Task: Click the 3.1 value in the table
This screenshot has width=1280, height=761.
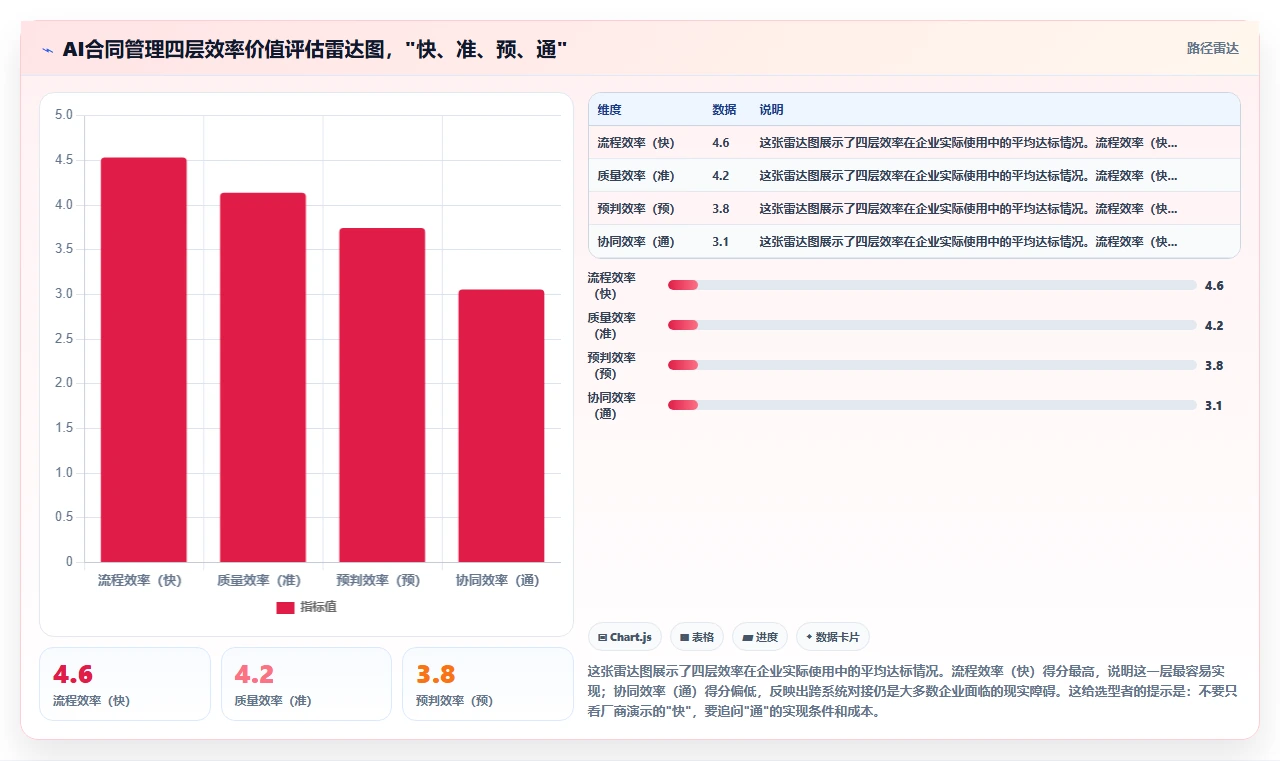Action: pos(721,242)
